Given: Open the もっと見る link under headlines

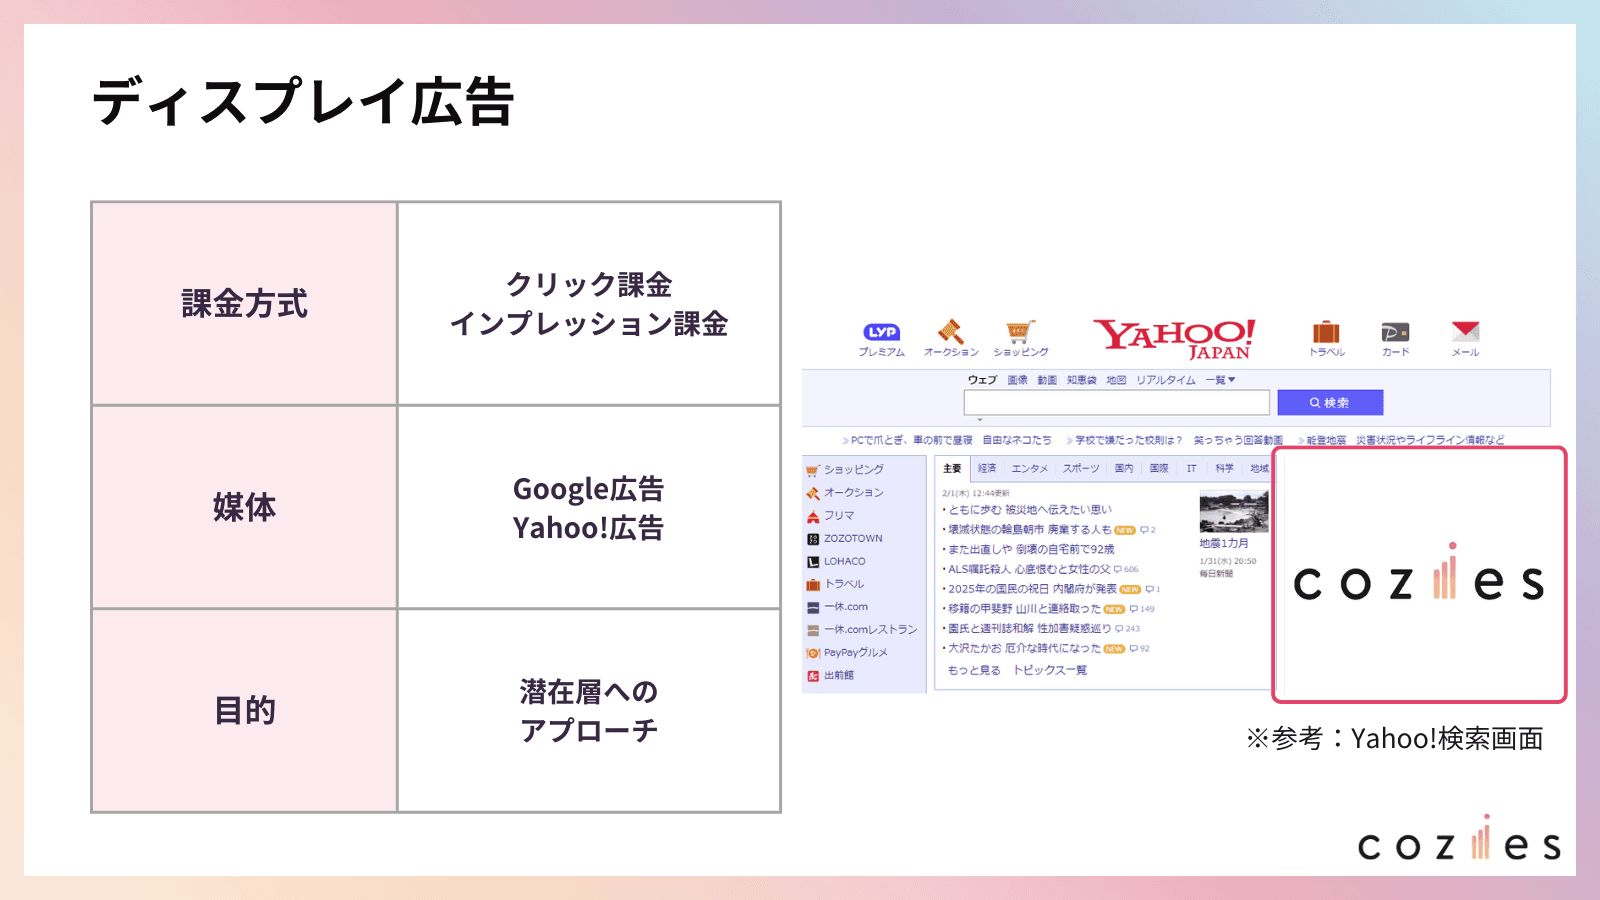Looking at the screenshot, I should pyautogui.click(x=974, y=670).
